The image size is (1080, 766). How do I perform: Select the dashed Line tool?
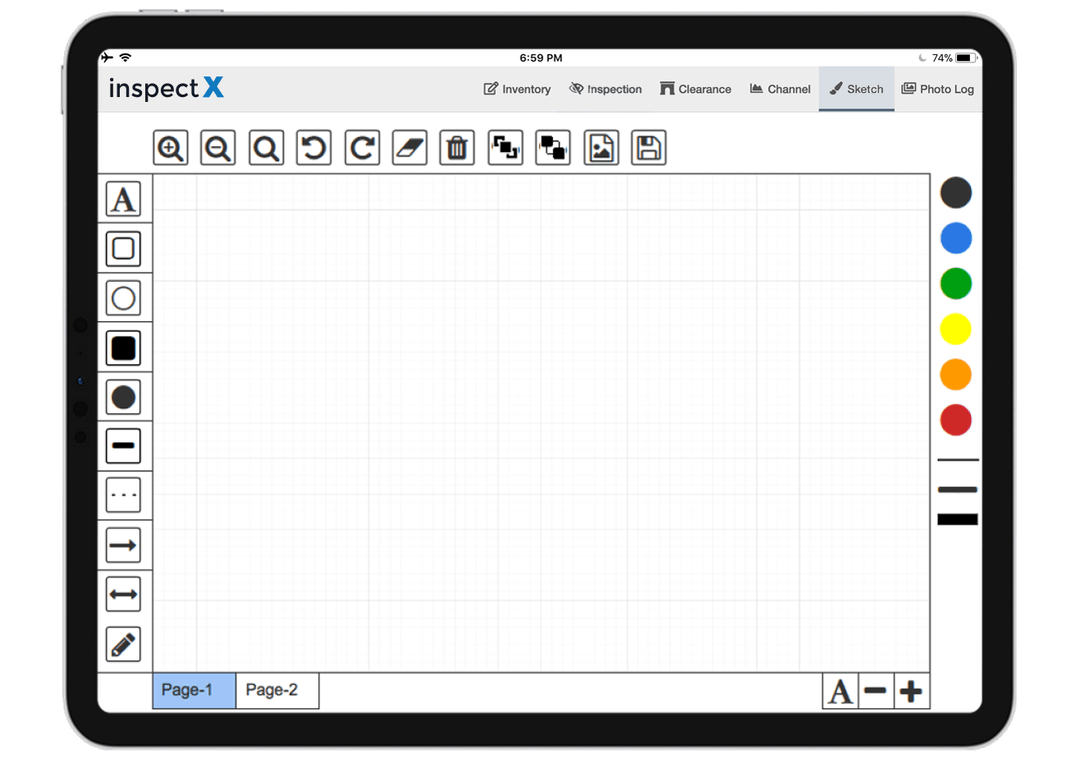124,494
